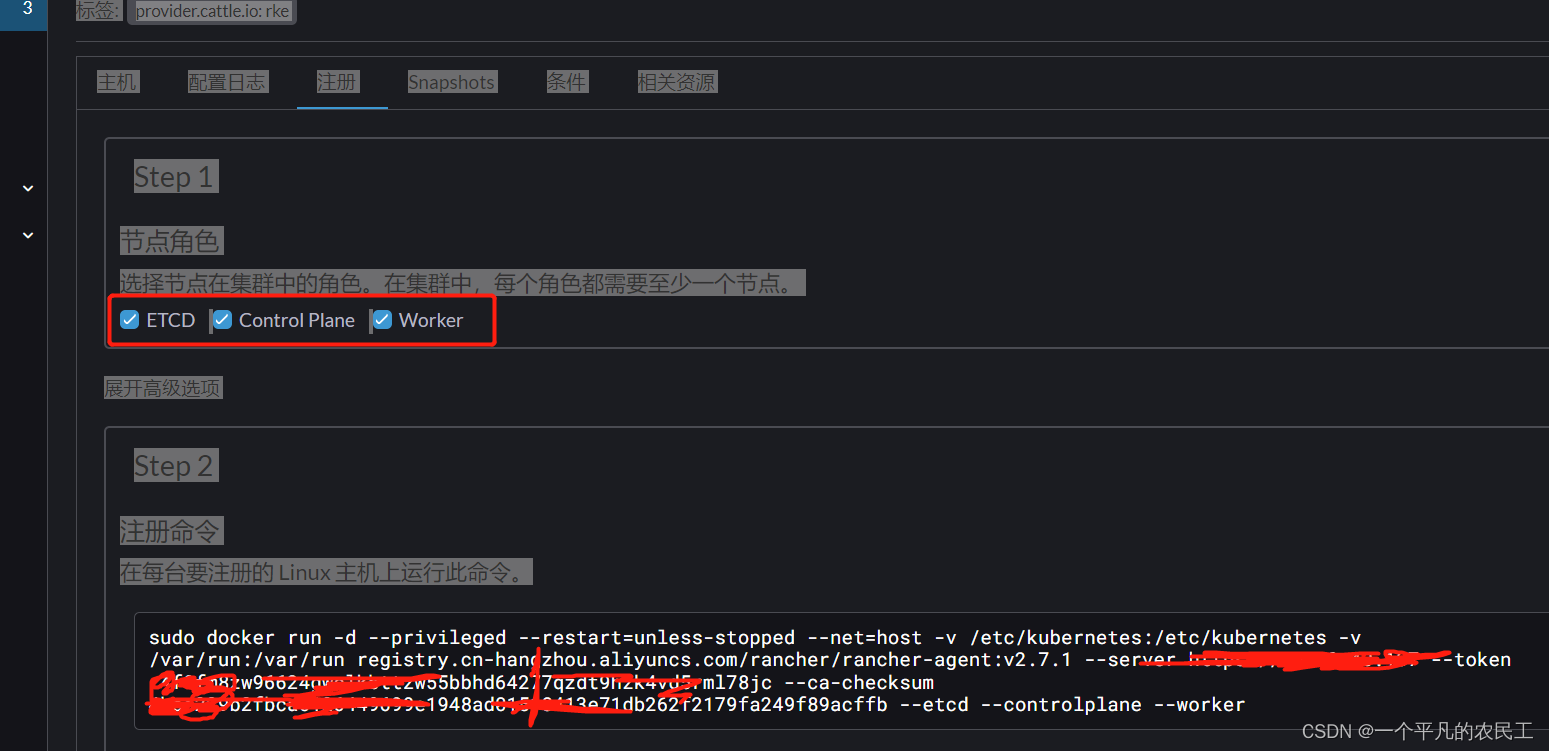This screenshot has width=1549, height=751.
Task: Uncheck the ETCD role checkbox
Action: 129,320
